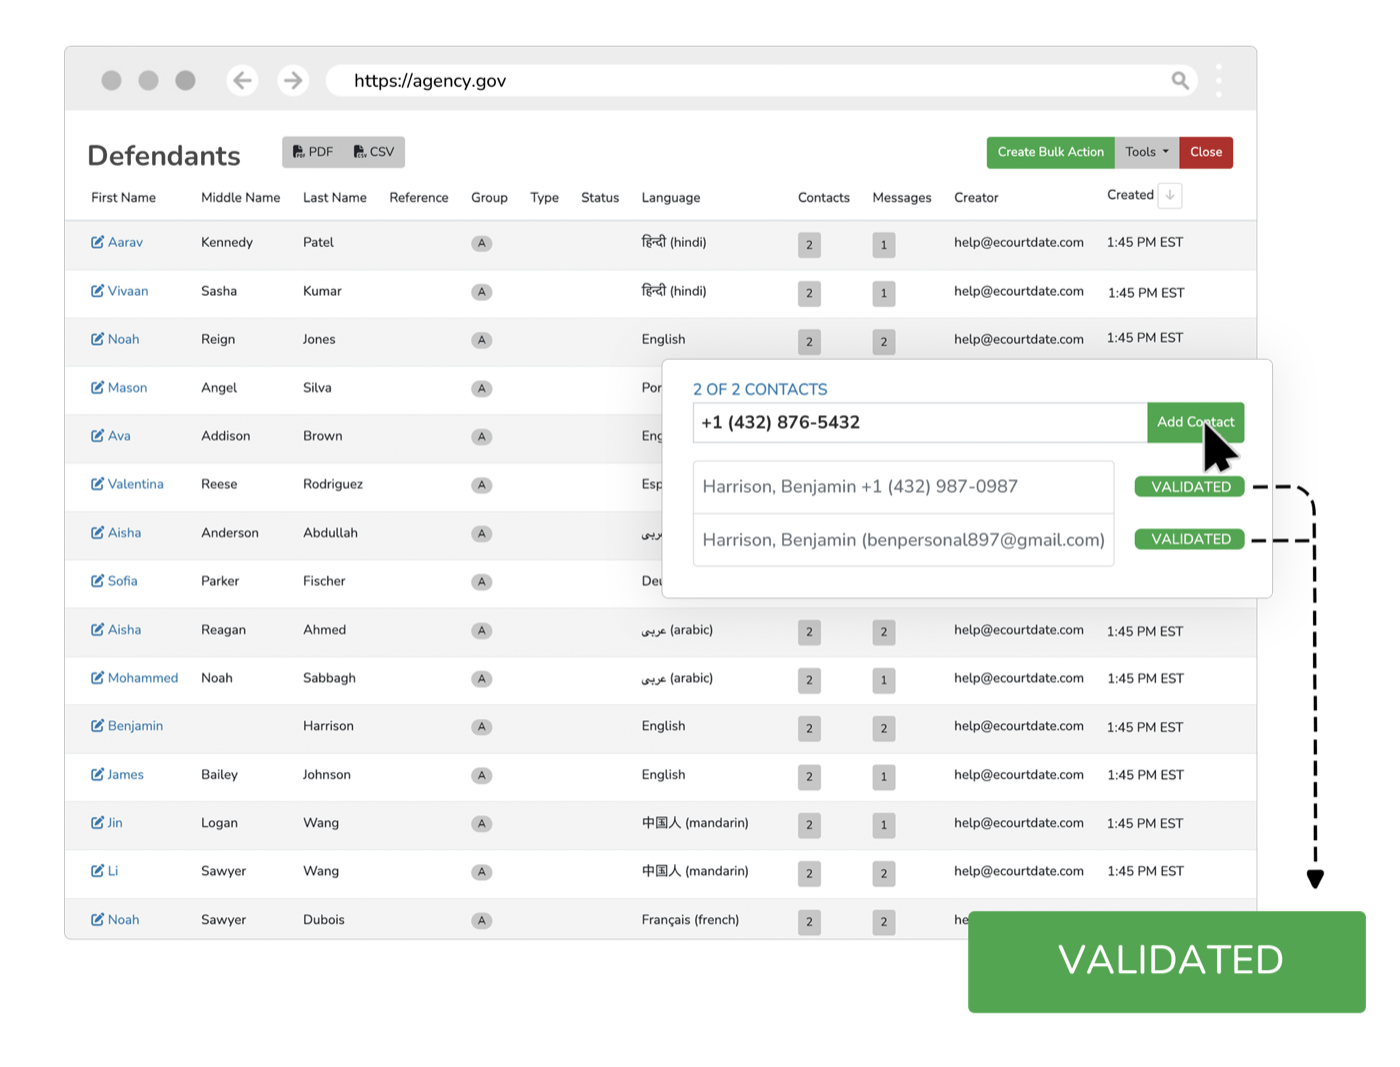The image size is (1400, 1067).
Task: Click the Contacts column header
Action: coord(824,198)
